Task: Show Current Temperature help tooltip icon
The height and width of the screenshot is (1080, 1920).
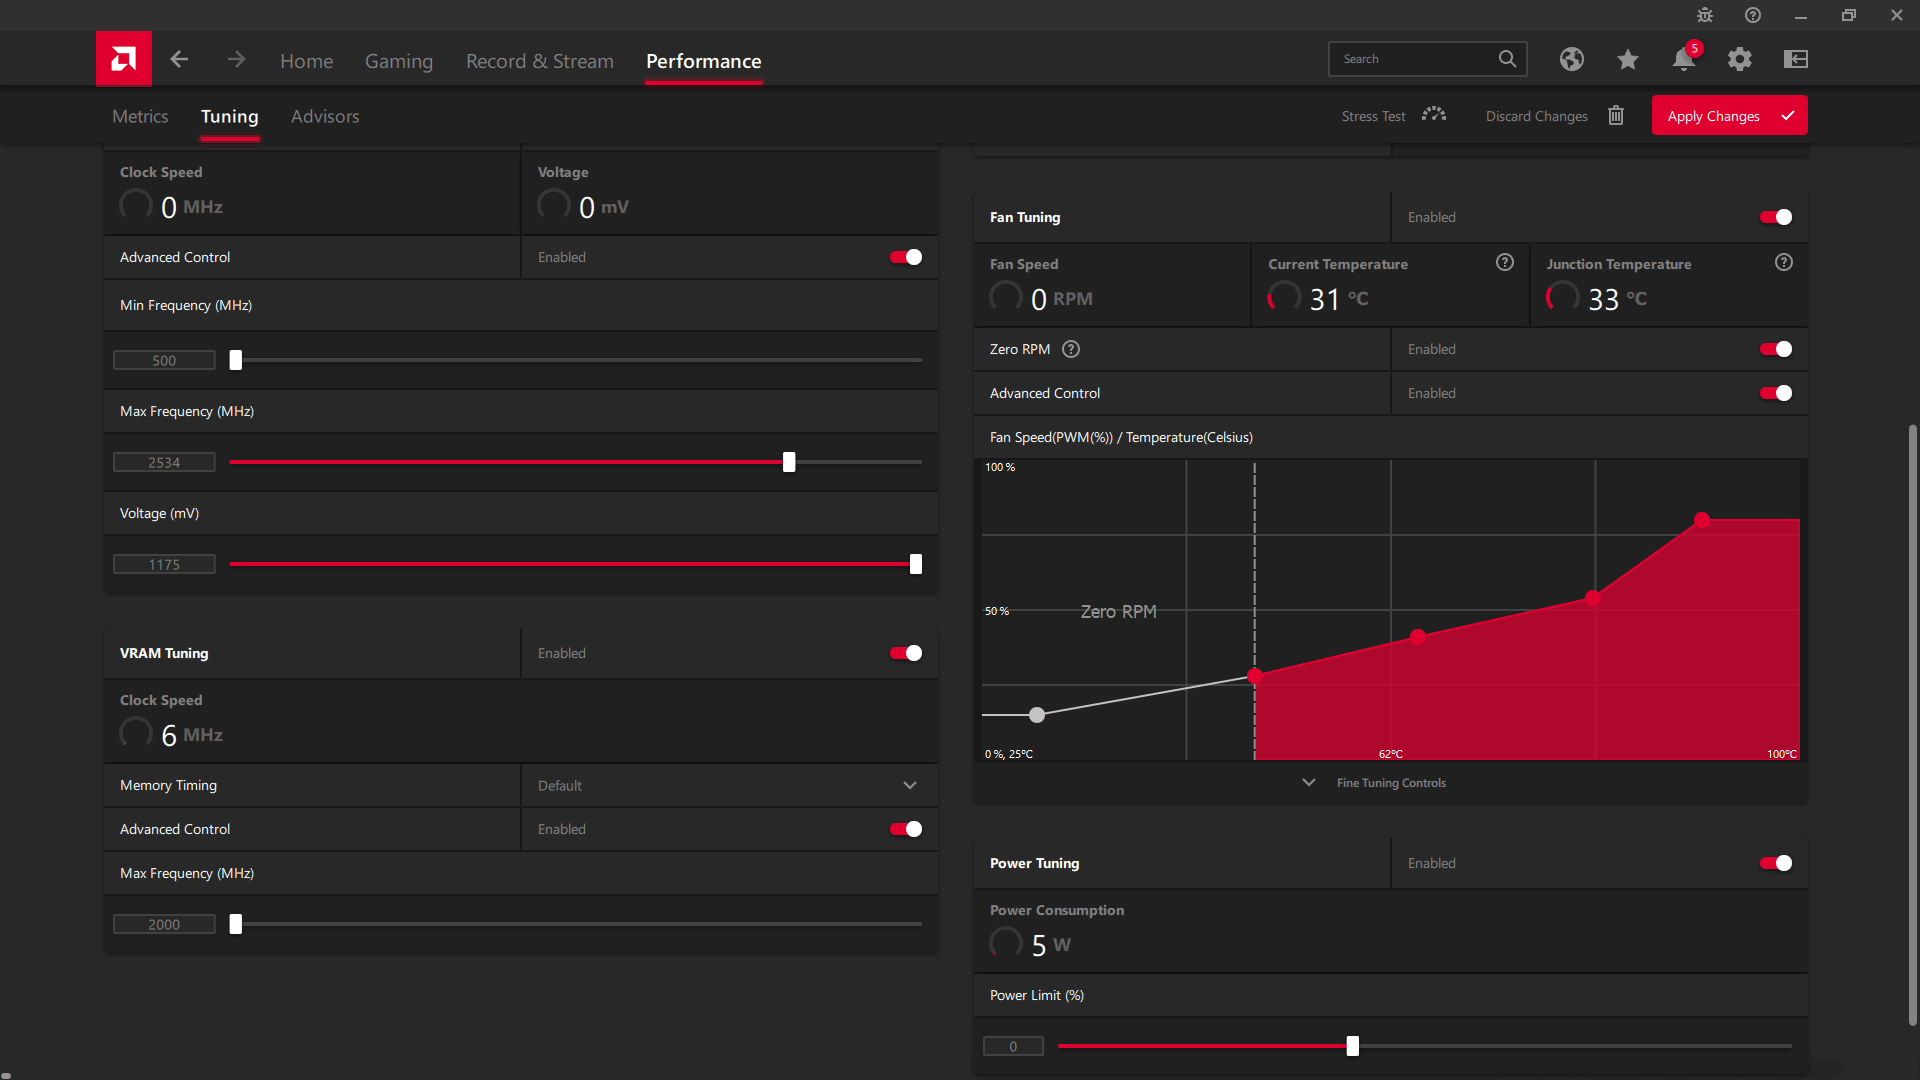Action: point(1505,262)
